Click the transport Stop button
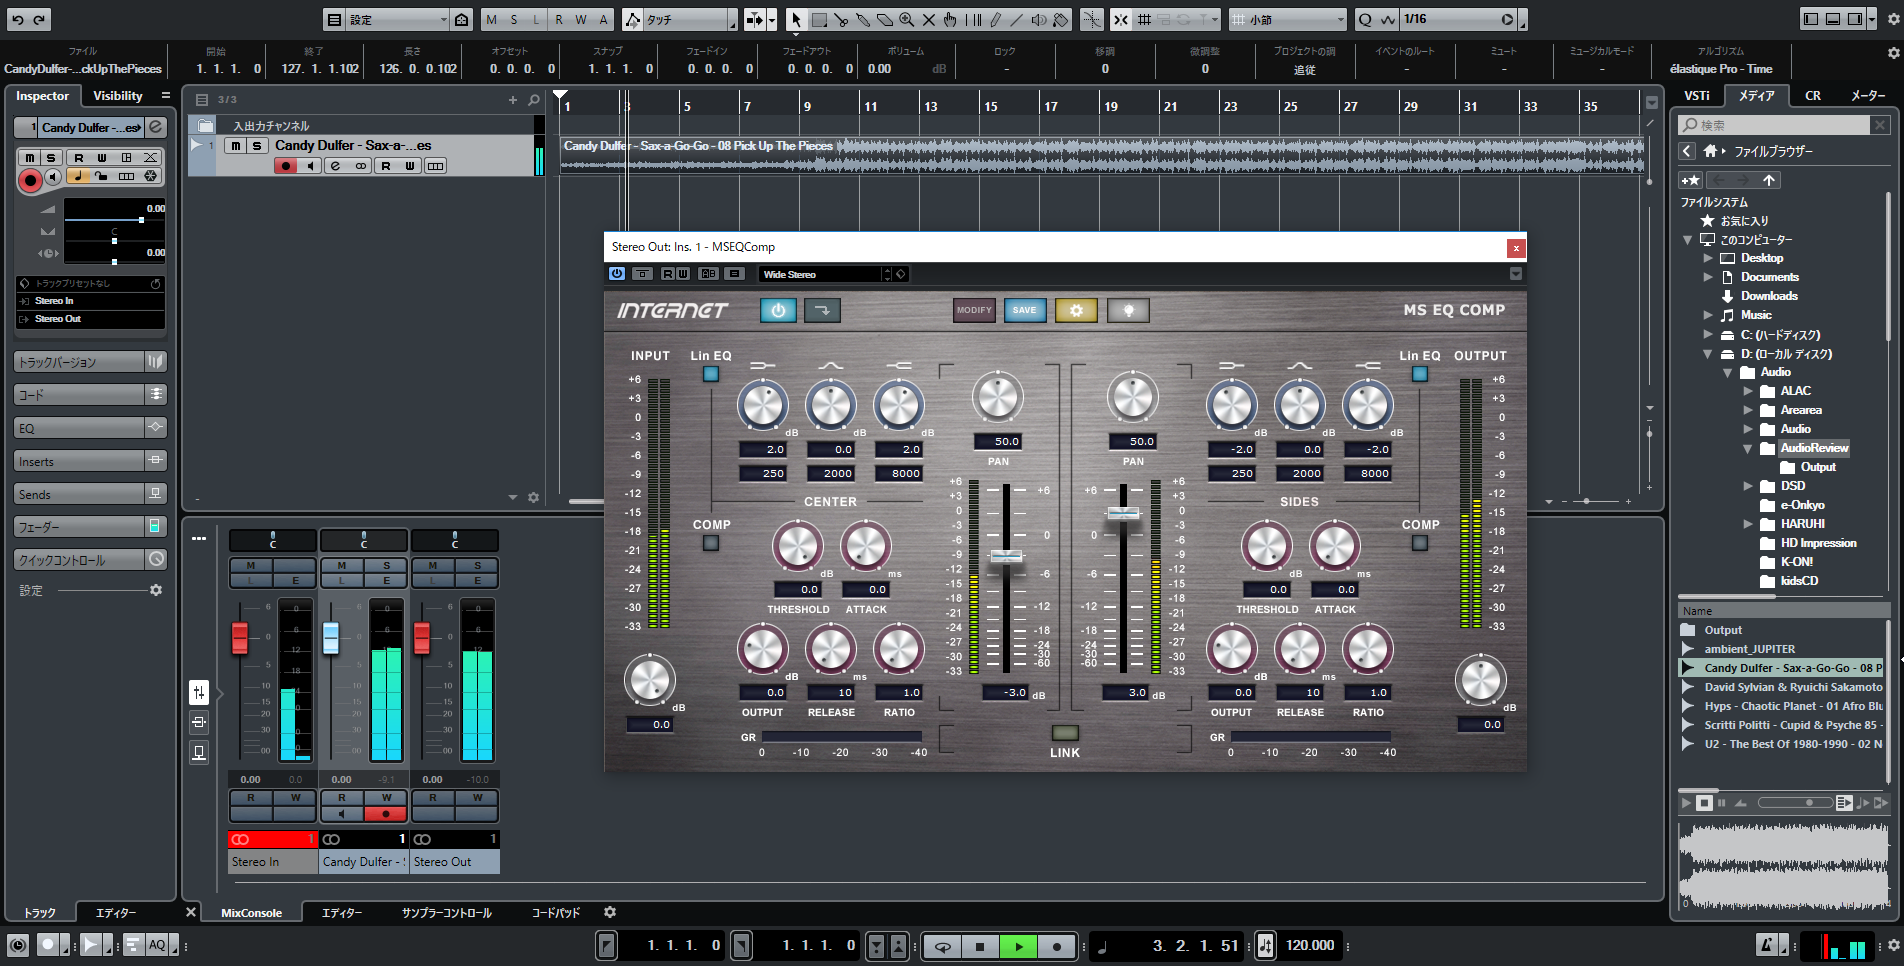Screen dimensions: 1904x966 (981, 946)
